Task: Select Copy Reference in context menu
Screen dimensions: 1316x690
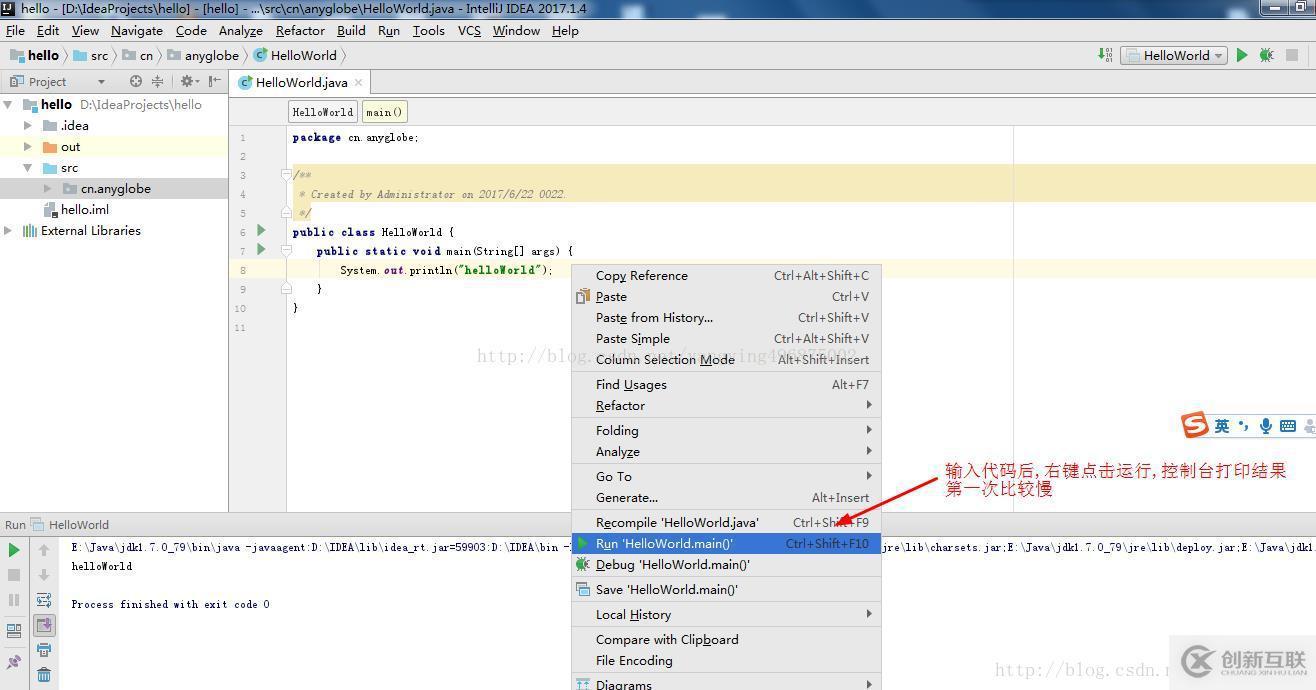Action: point(725,275)
